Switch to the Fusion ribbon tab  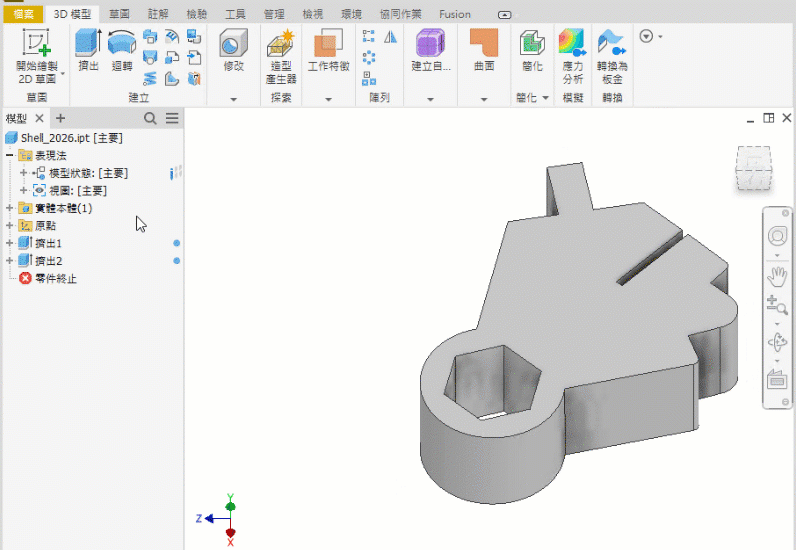pos(455,14)
